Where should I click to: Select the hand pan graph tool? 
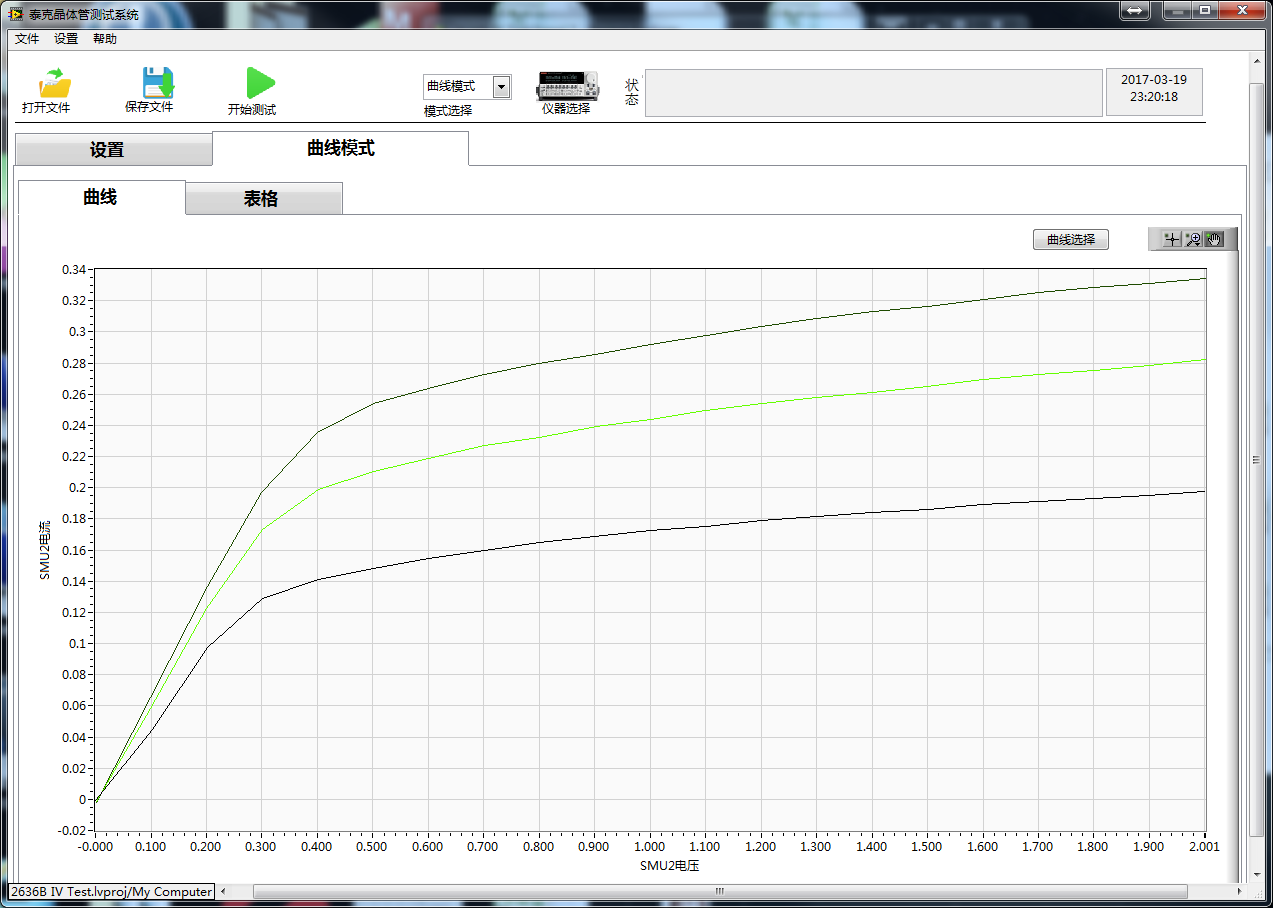click(1214, 239)
